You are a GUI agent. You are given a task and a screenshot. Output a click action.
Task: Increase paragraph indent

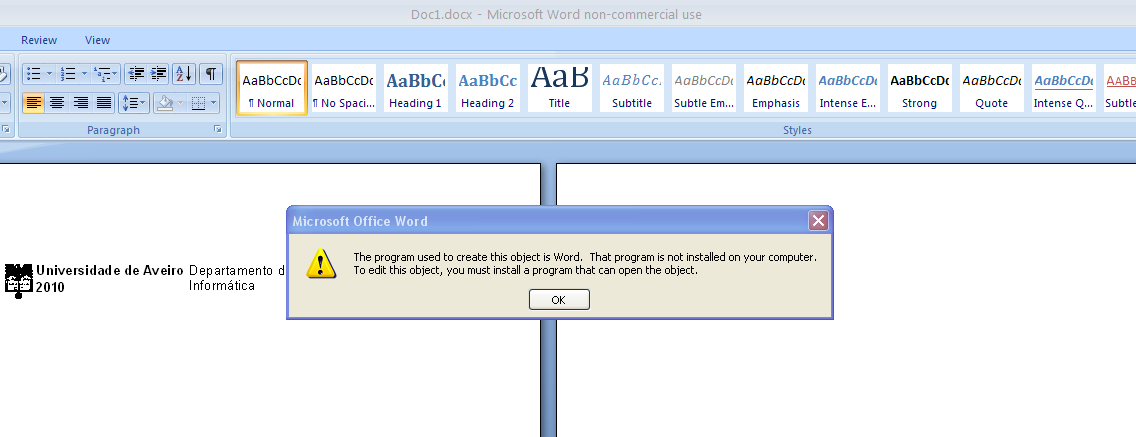(158, 73)
